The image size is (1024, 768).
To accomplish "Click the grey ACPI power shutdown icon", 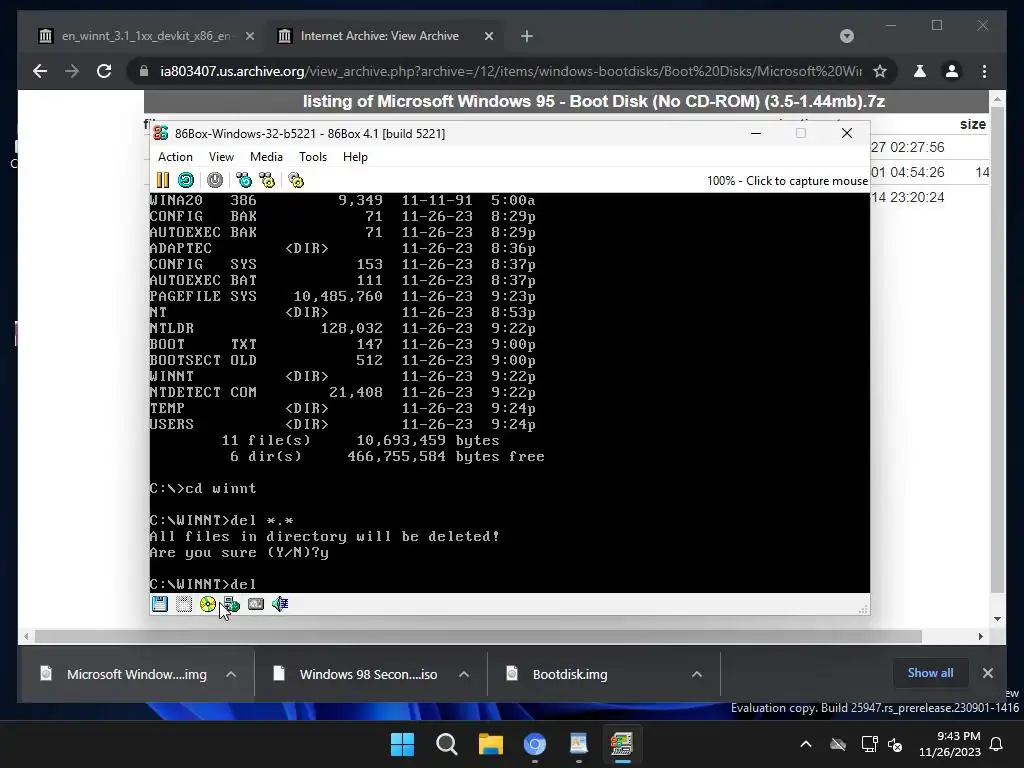I will (215, 180).
